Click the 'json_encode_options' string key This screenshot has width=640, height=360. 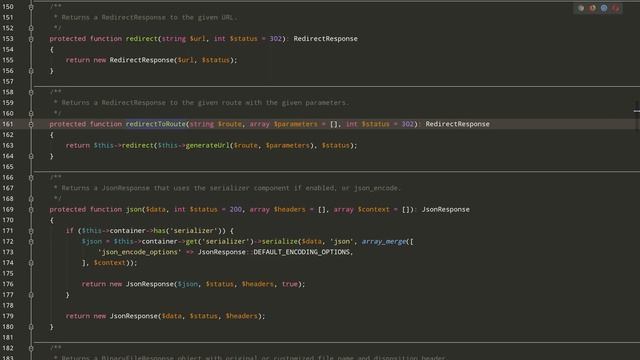coord(140,252)
